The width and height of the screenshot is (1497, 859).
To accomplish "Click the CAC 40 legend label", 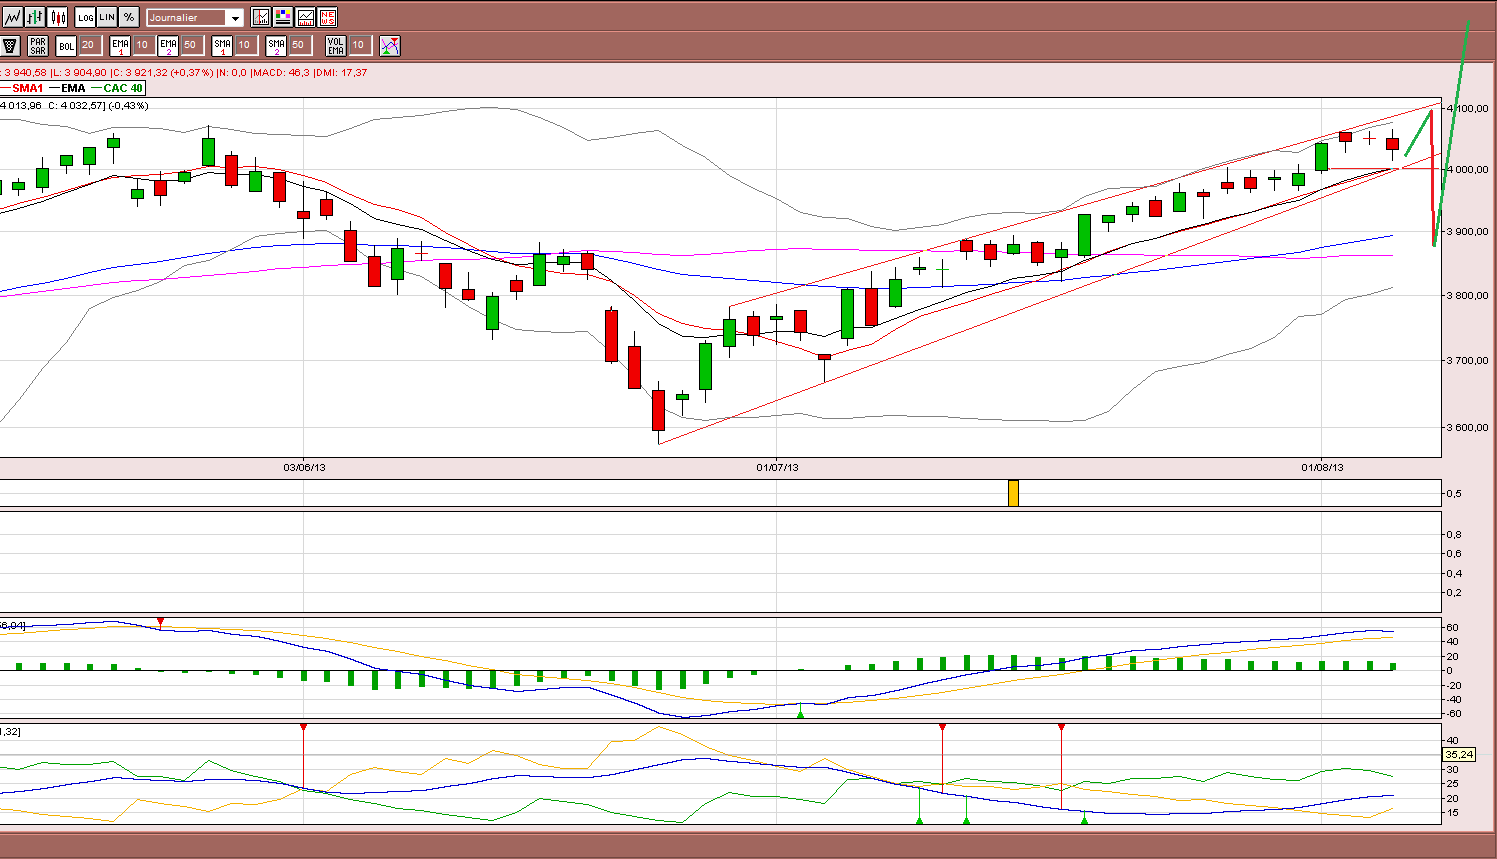I will pyautogui.click(x=123, y=88).
